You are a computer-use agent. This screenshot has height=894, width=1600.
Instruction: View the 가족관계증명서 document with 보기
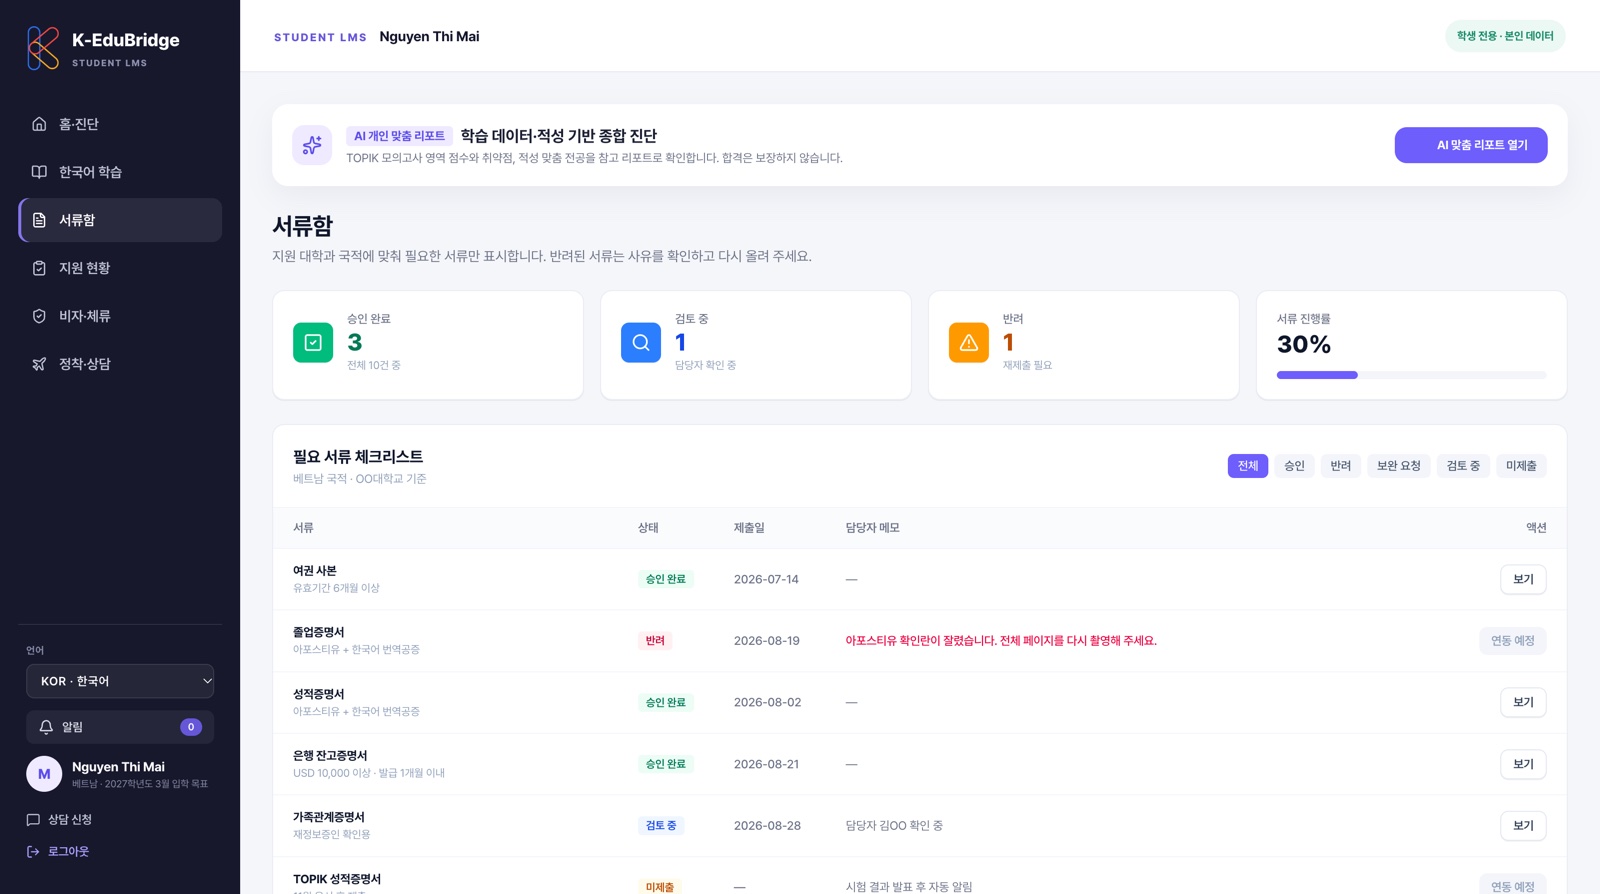[1523, 826]
